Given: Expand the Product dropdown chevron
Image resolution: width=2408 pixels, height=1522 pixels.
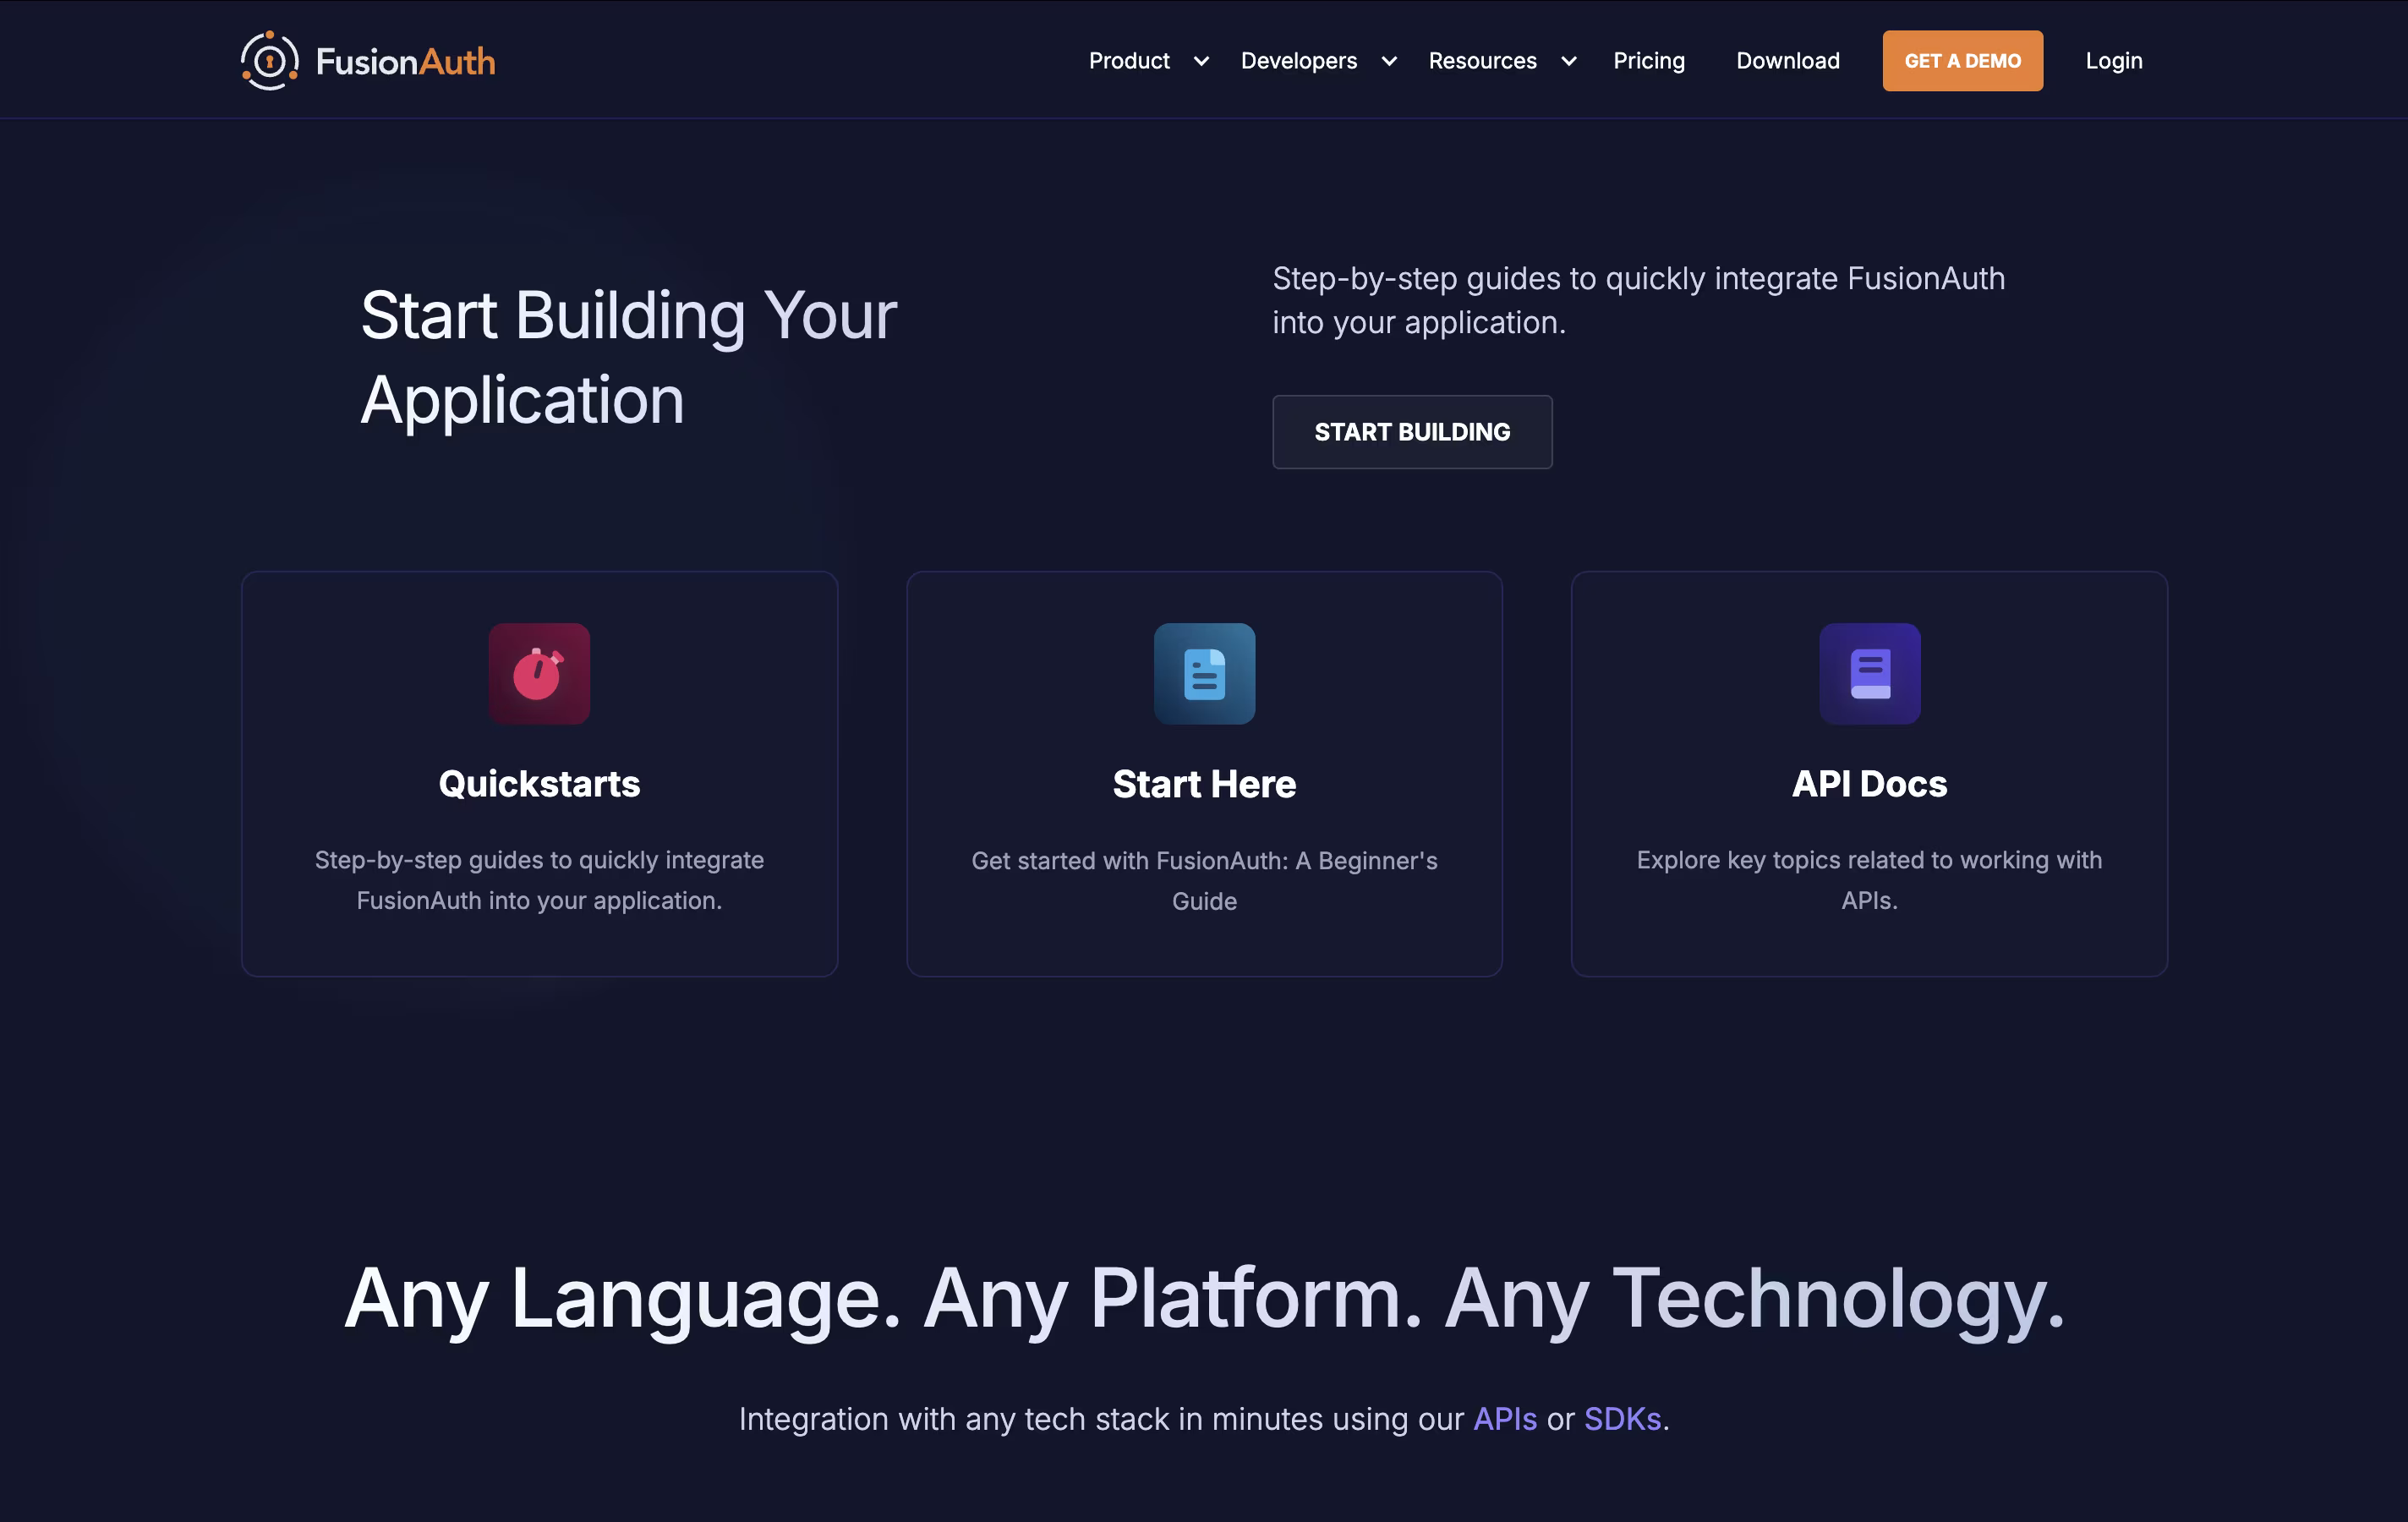Looking at the screenshot, I should tap(1201, 61).
